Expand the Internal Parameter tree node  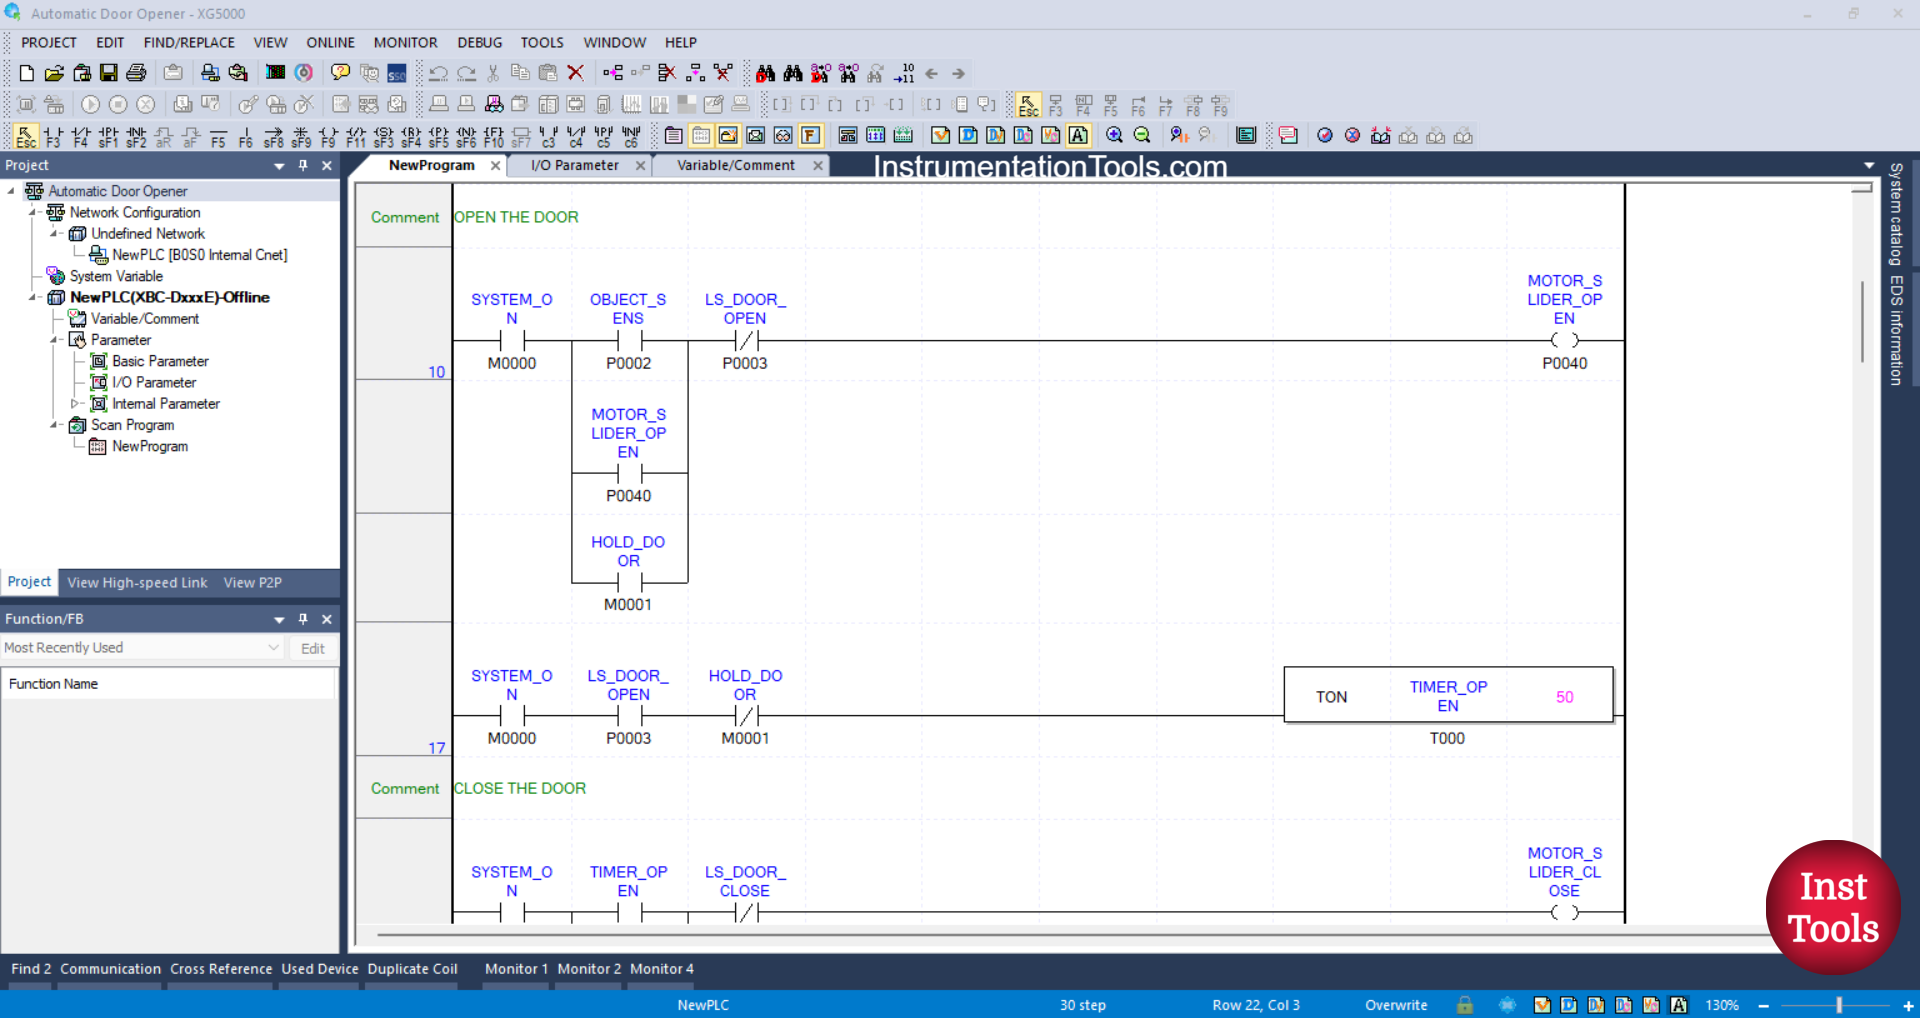coord(76,404)
